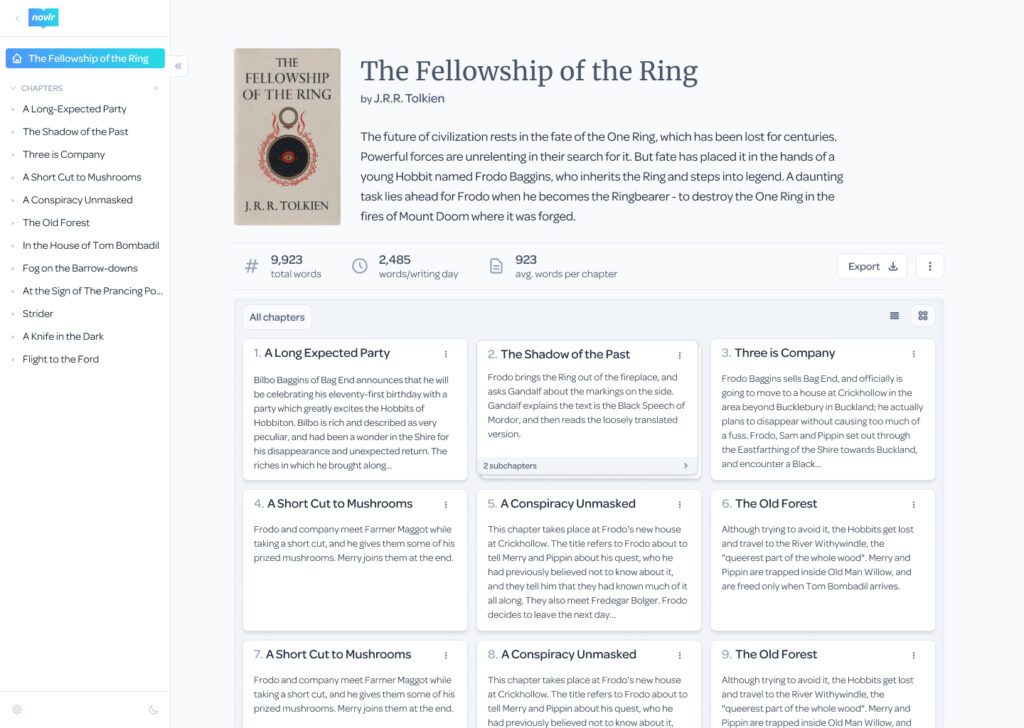
Task: Switch to grid view layout
Action: [923, 316]
